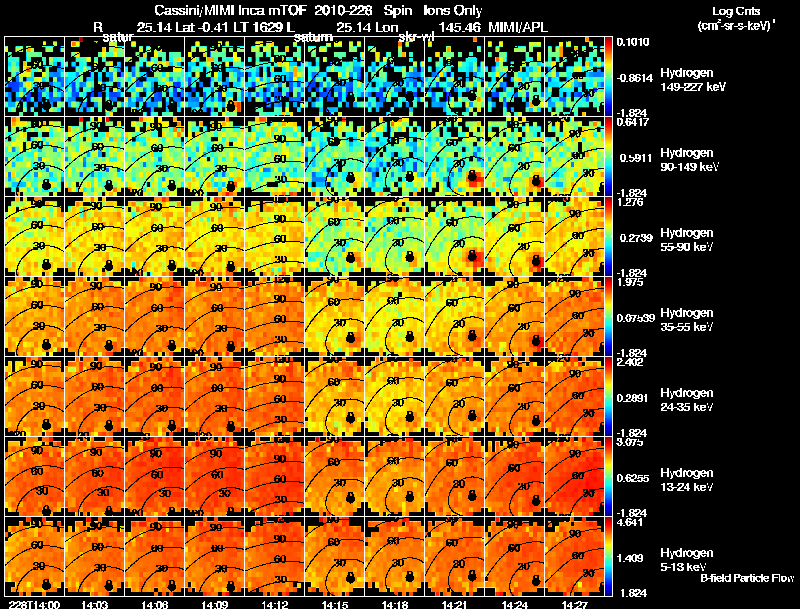Select the 14:18 time label
The width and height of the screenshot is (800, 609).
tap(395, 604)
